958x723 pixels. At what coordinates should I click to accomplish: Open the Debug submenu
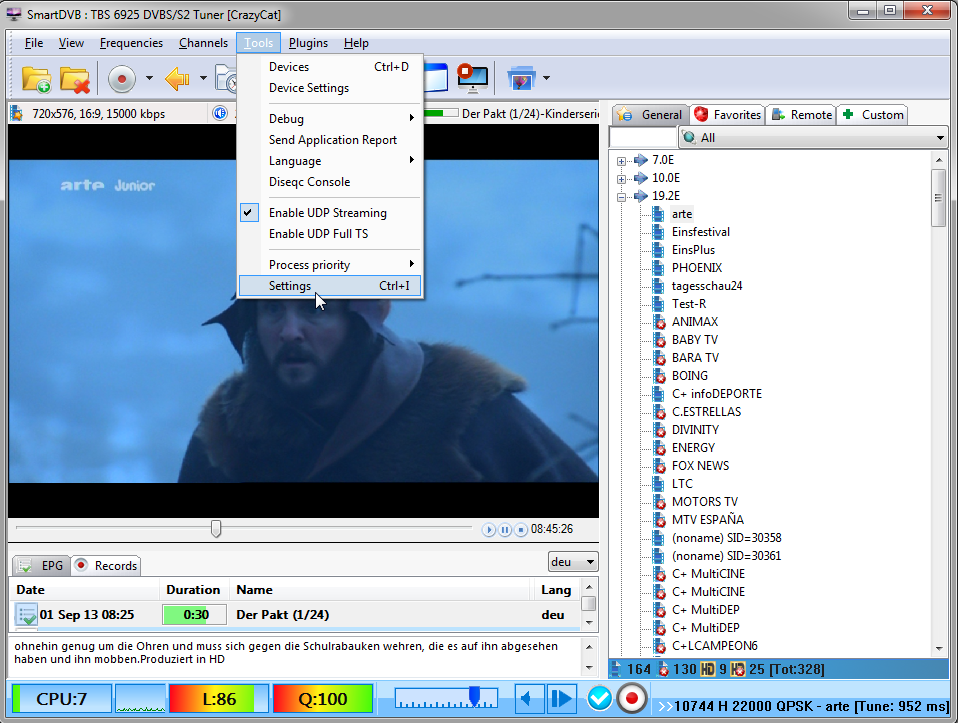coord(330,119)
